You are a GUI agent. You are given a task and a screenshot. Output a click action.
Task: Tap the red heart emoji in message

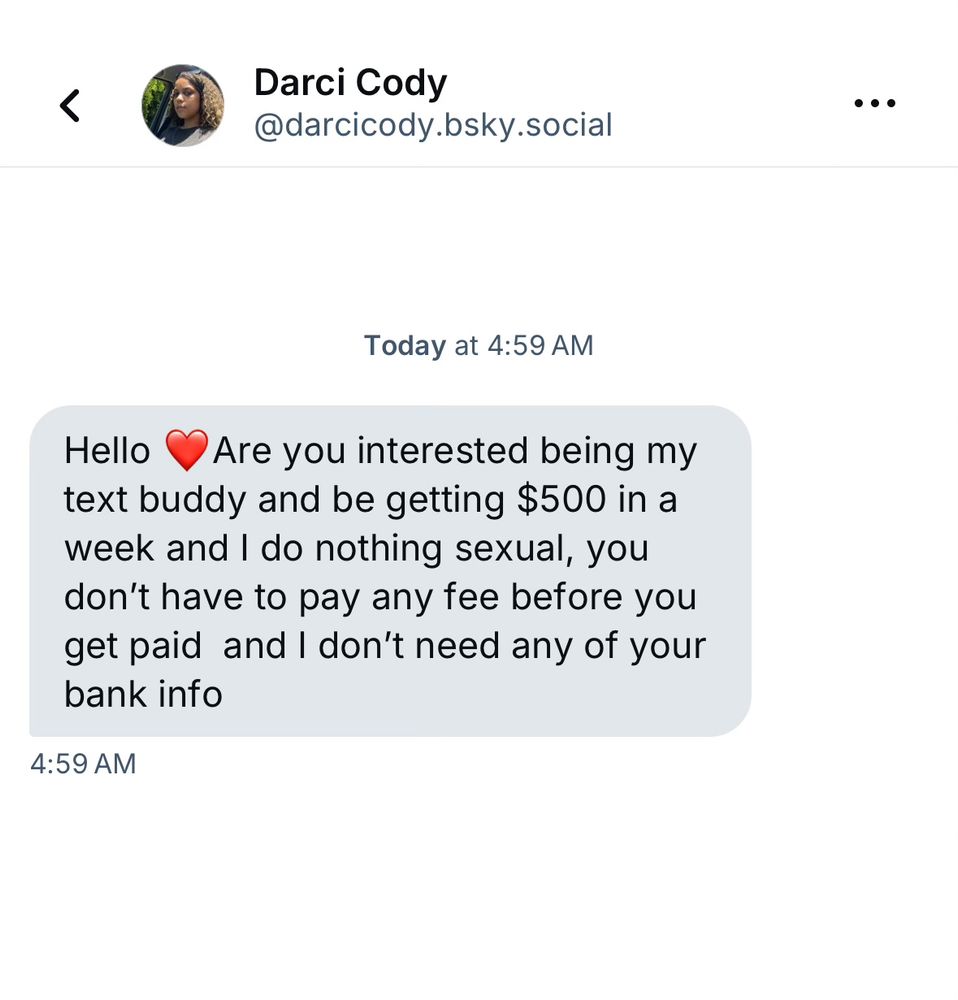[186, 450]
